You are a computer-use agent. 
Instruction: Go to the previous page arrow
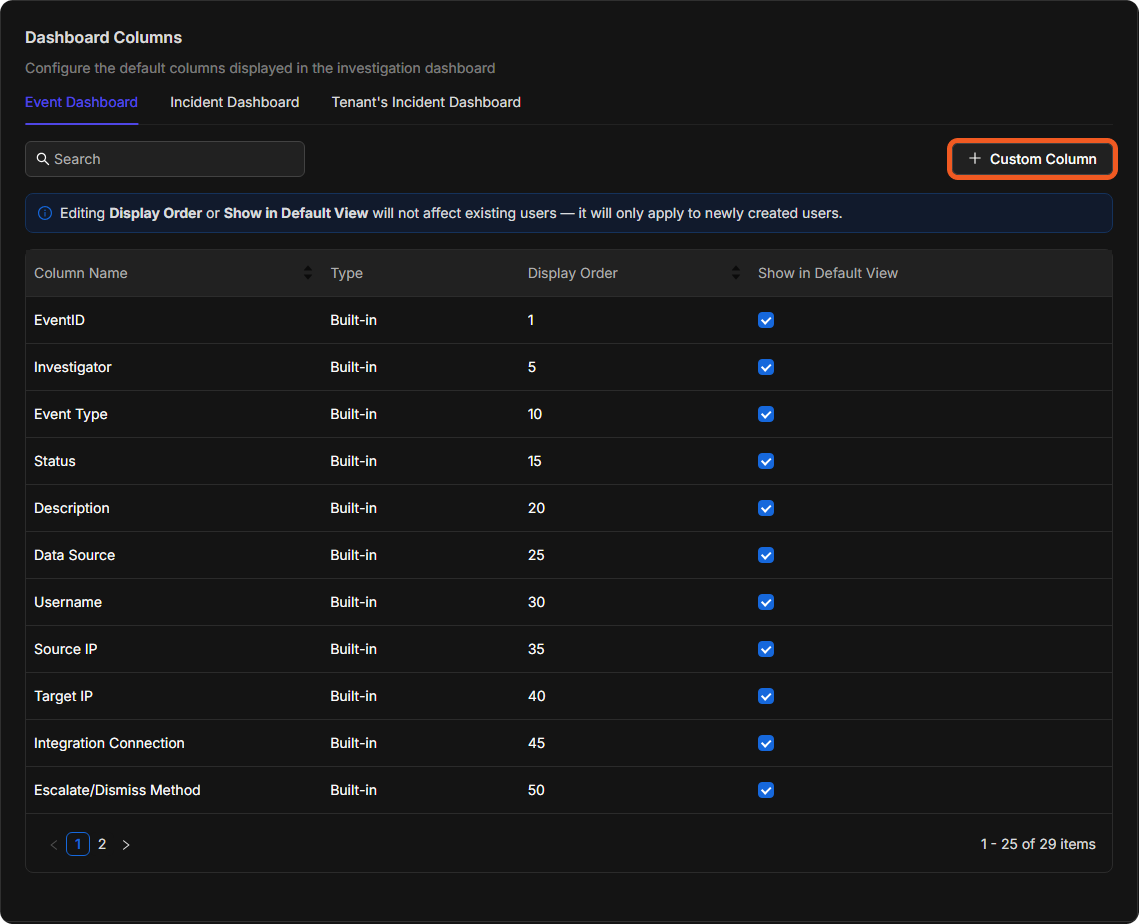coord(54,844)
